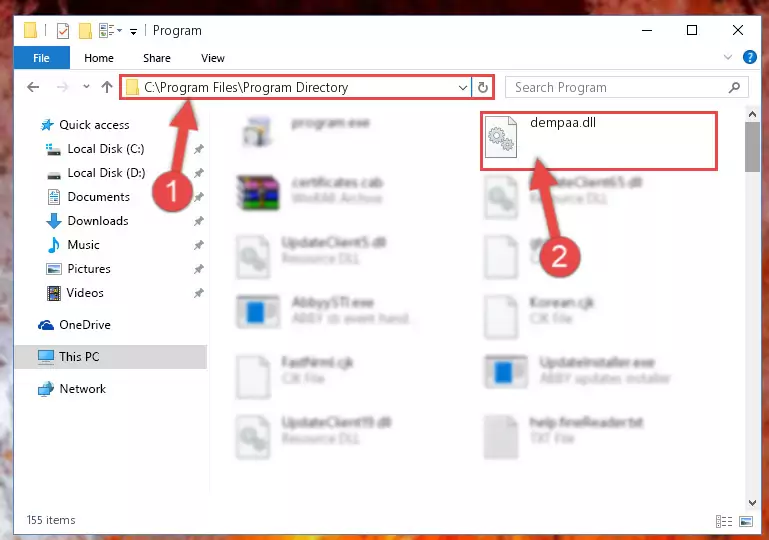Select the blurred Korean.cjk file
This screenshot has width=769, height=540.
[539, 316]
